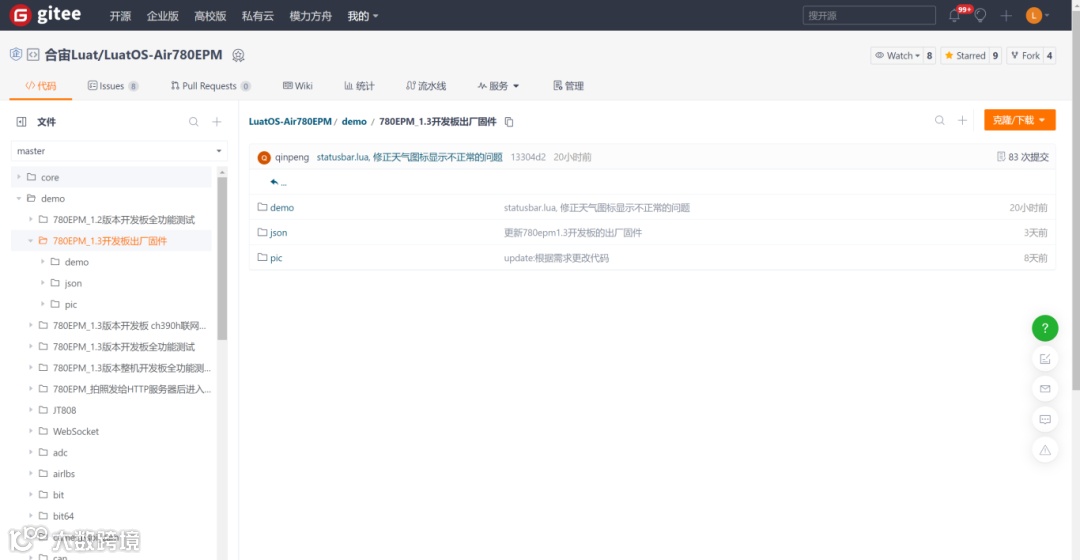Expand the JT808 folder
The height and width of the screenshot is (560, 1080).
click(30, 410)
